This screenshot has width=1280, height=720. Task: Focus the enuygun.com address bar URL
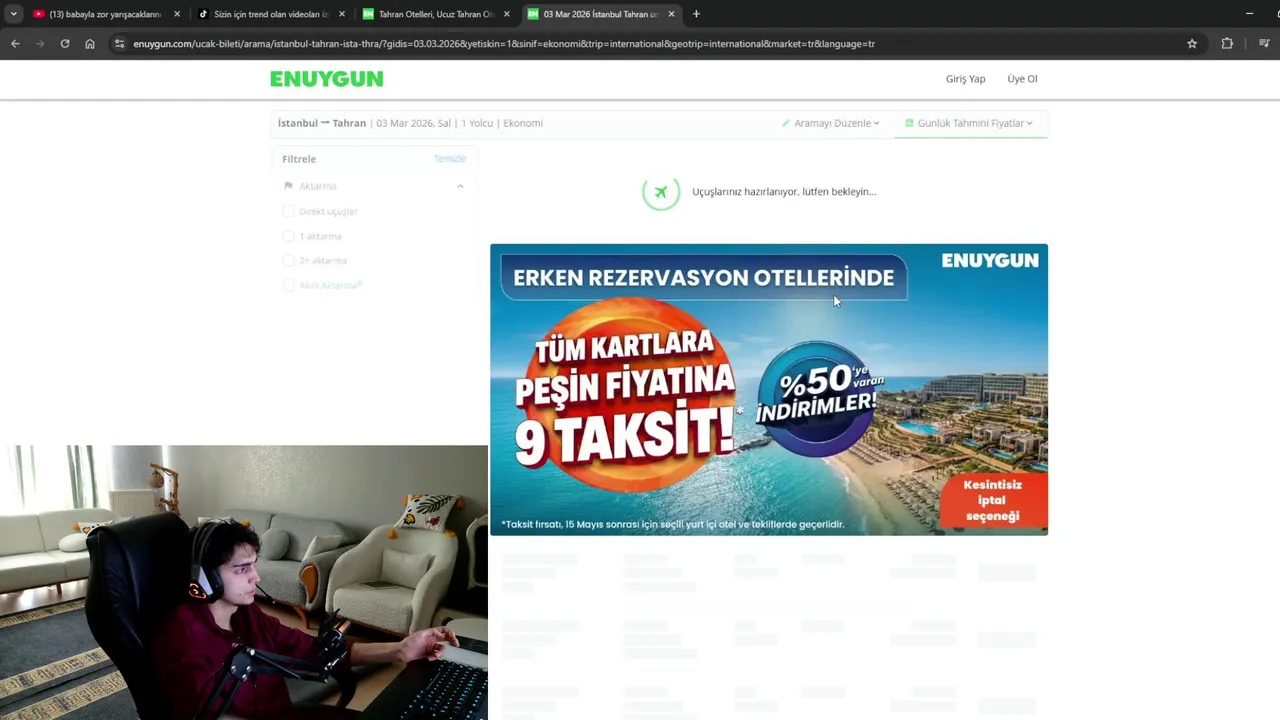coord(504,44)
